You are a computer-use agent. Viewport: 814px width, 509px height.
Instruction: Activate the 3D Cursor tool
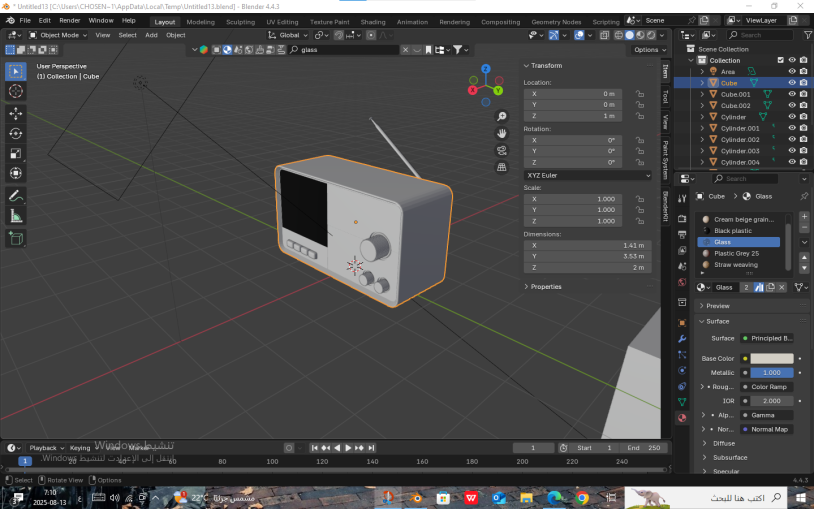coord(16,91)
